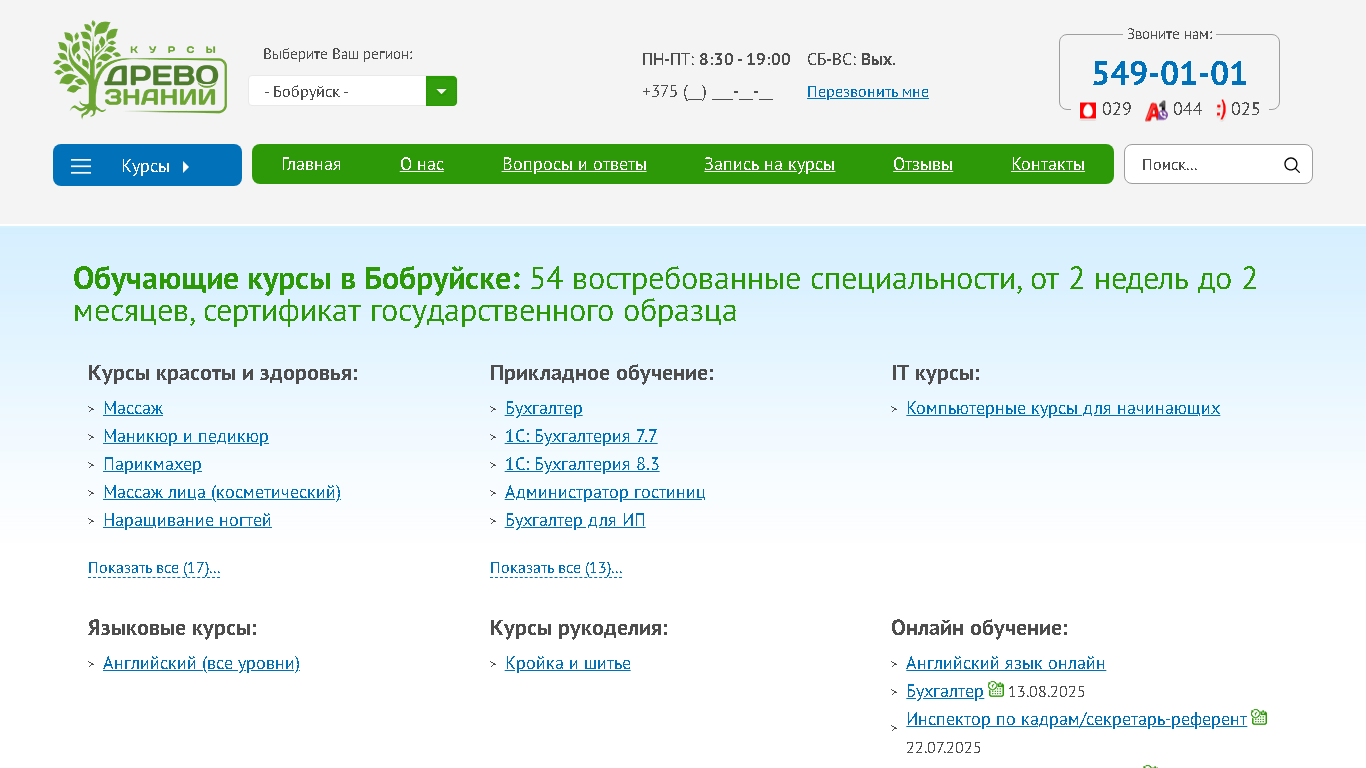The image size is (1366, 768).
Task: Go to Главная menu item
Action: point(311,164)
